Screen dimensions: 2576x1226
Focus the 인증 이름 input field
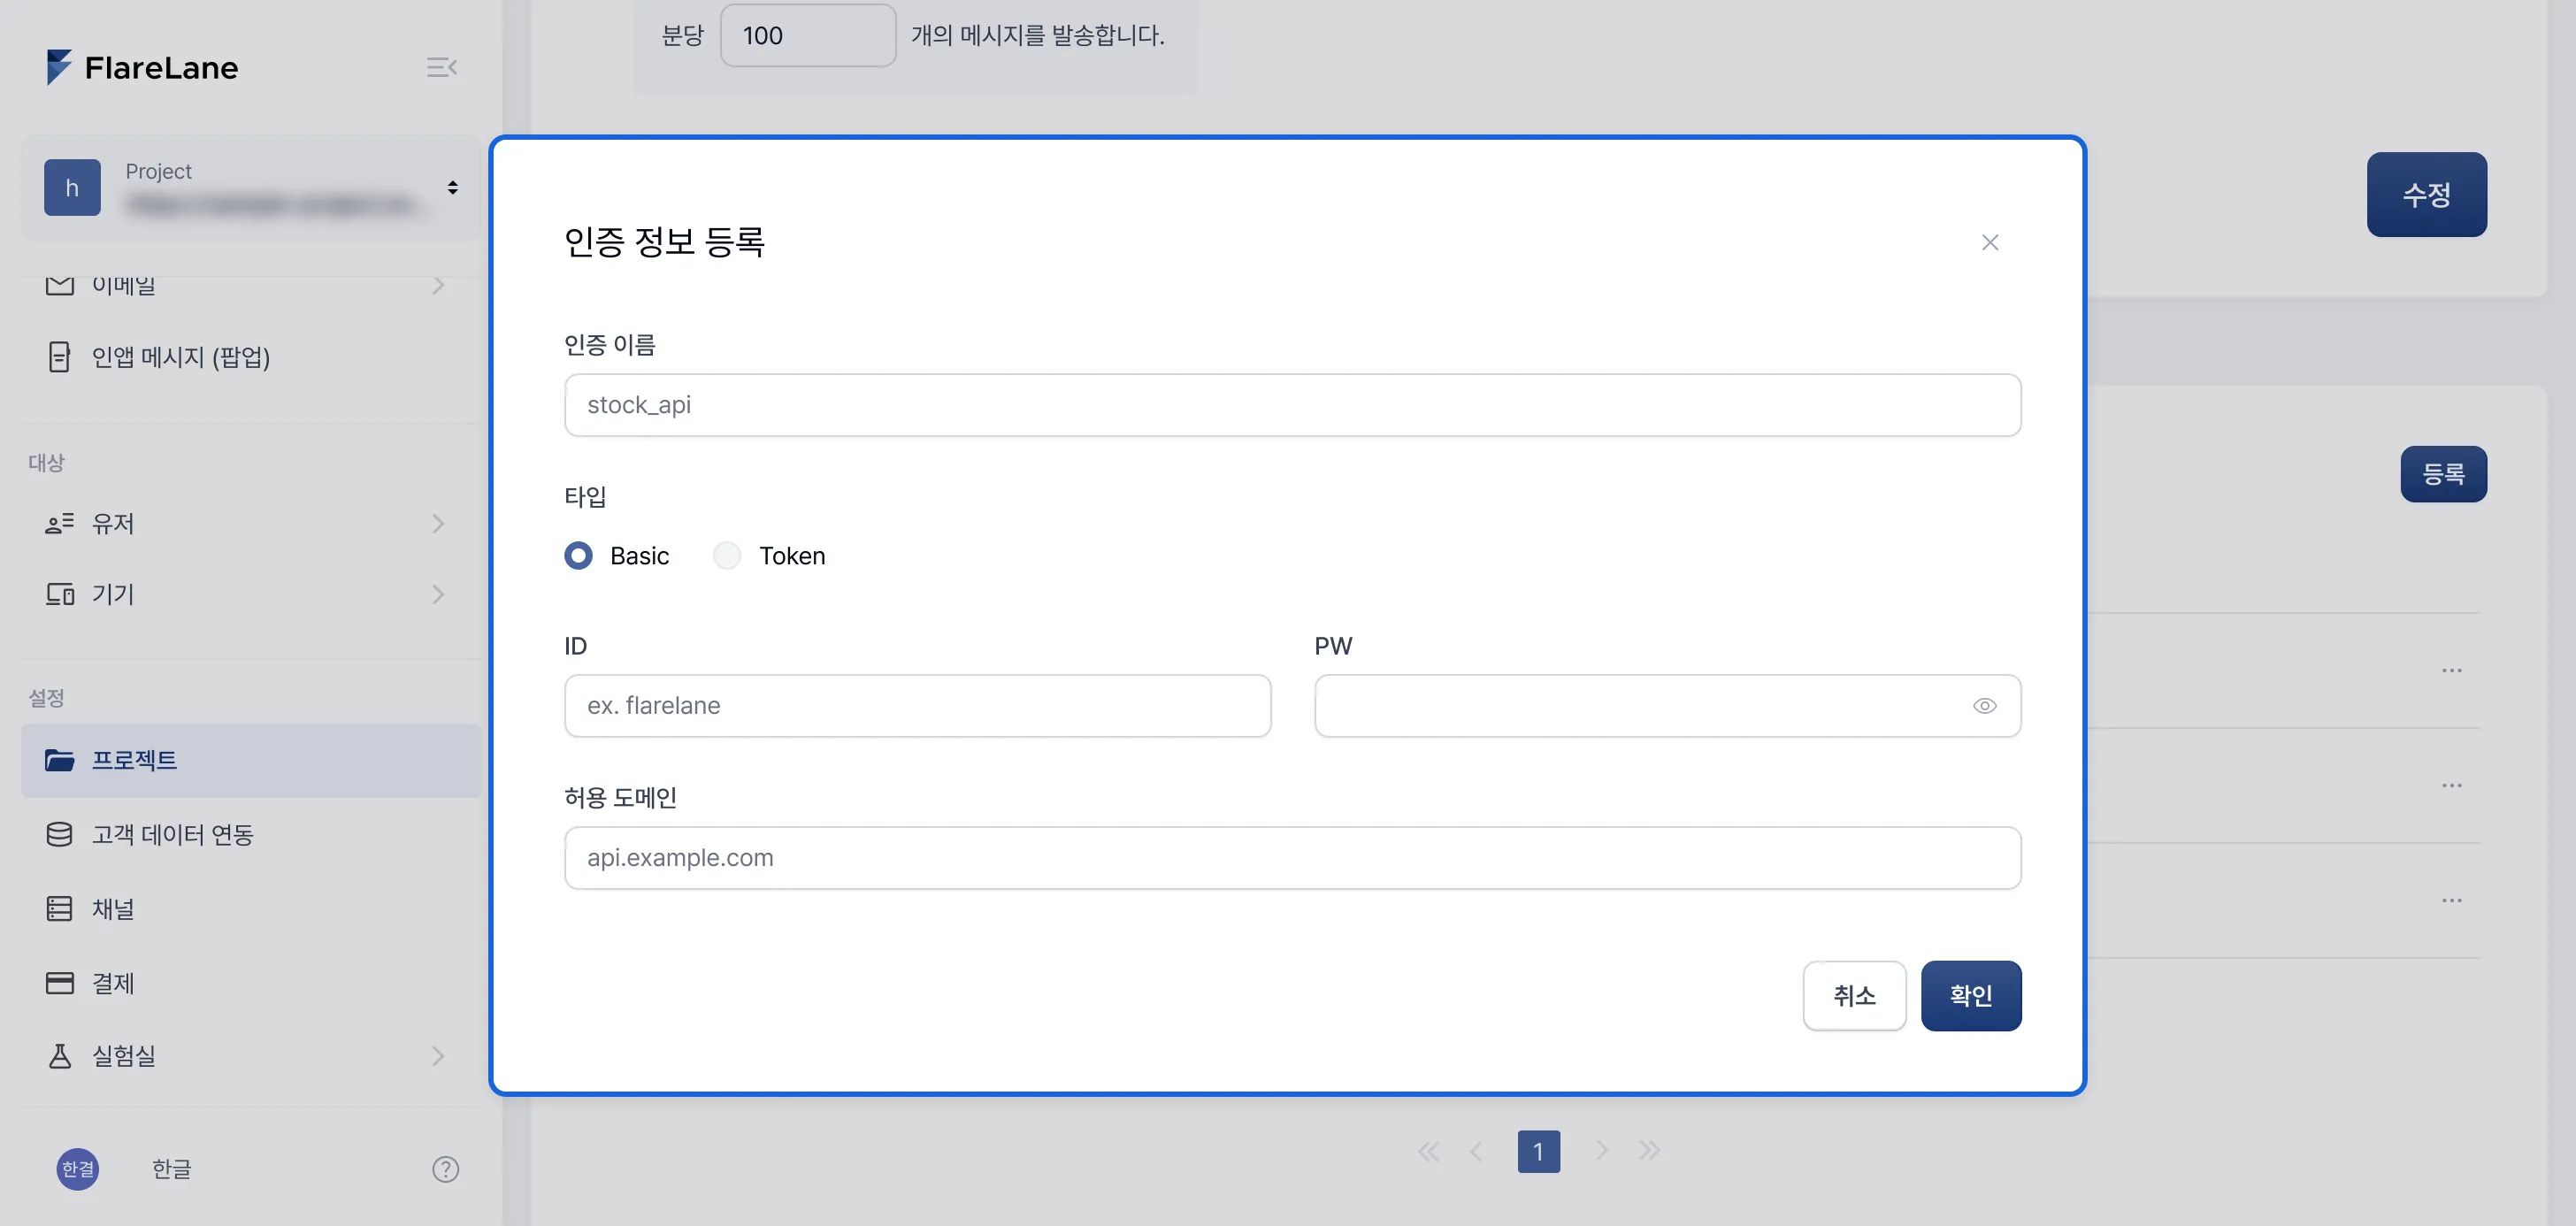tap(1292, 405)
